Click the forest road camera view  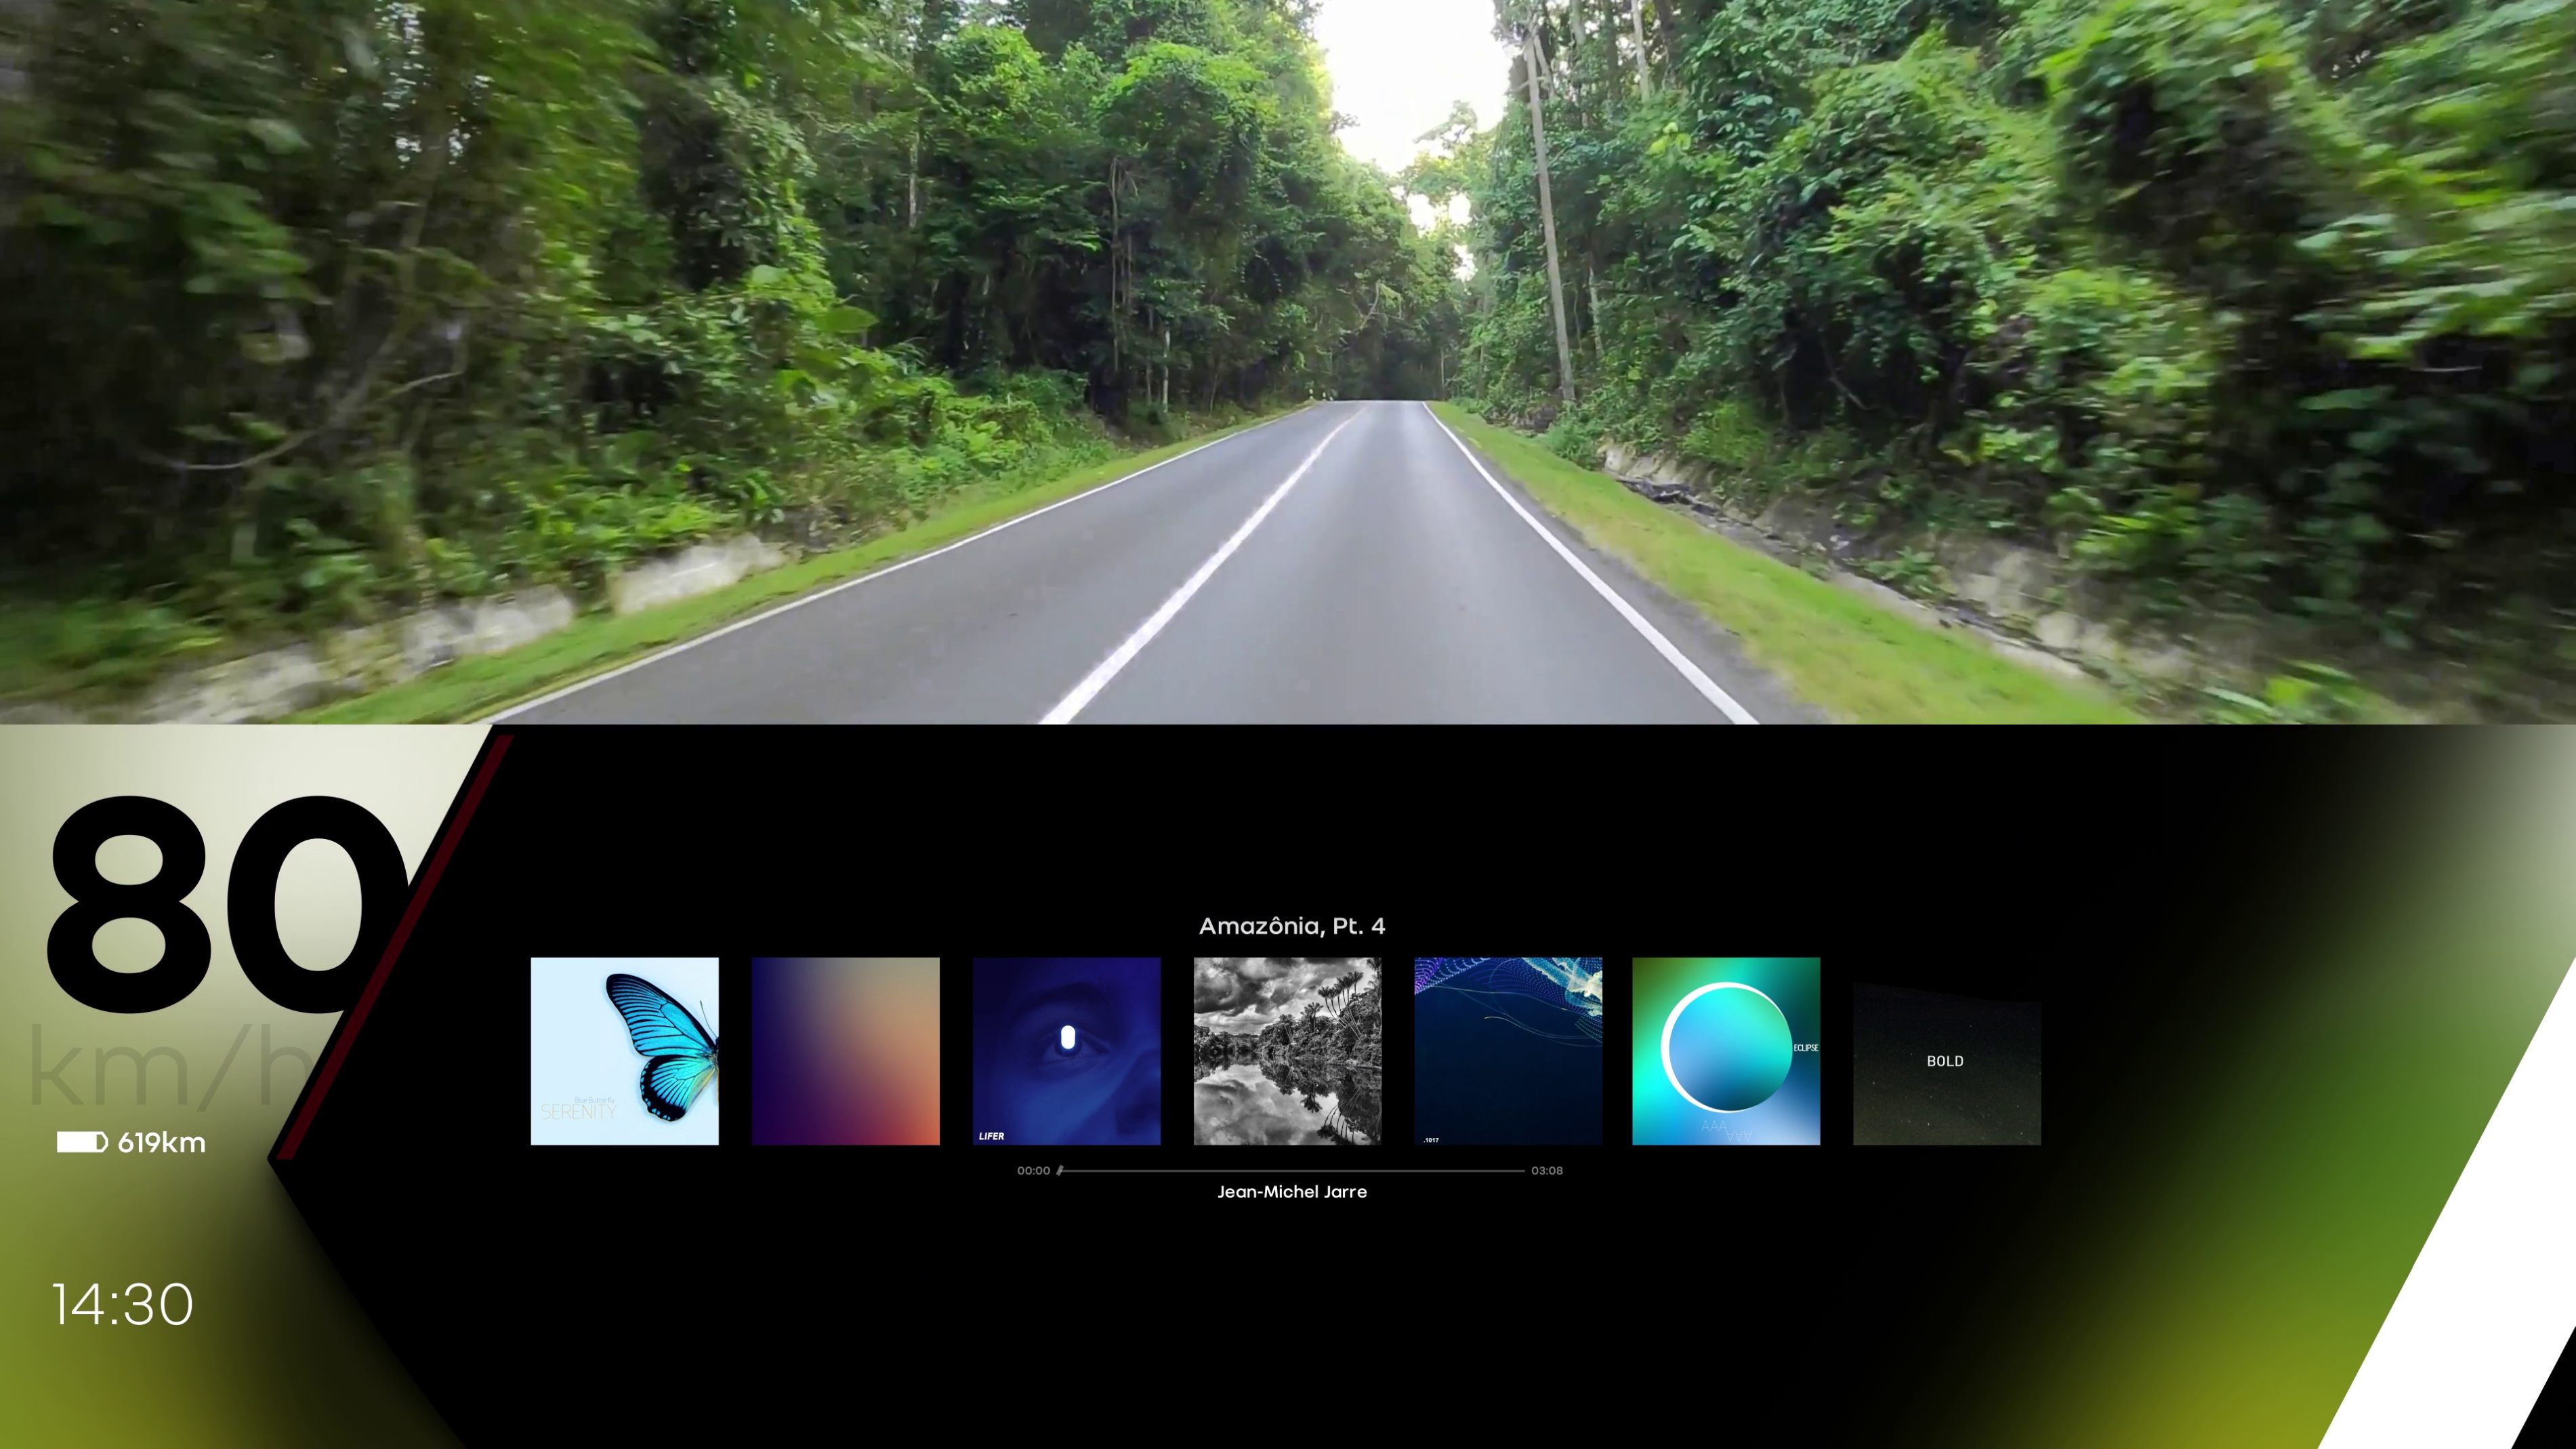(x=1288, y=360)
